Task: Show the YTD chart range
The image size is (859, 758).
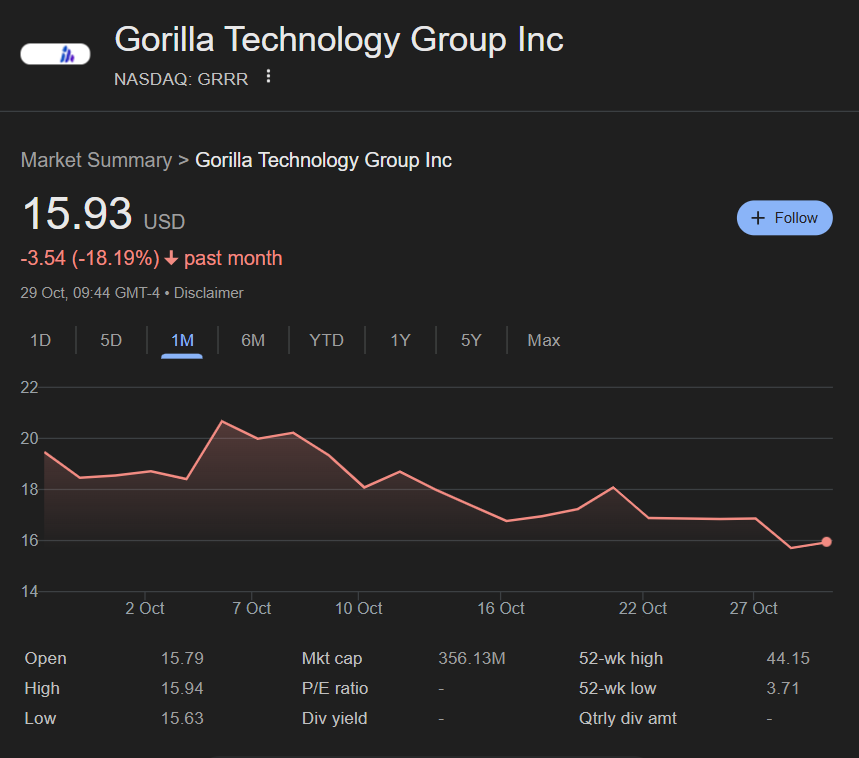Action: [x=326, y=340]
